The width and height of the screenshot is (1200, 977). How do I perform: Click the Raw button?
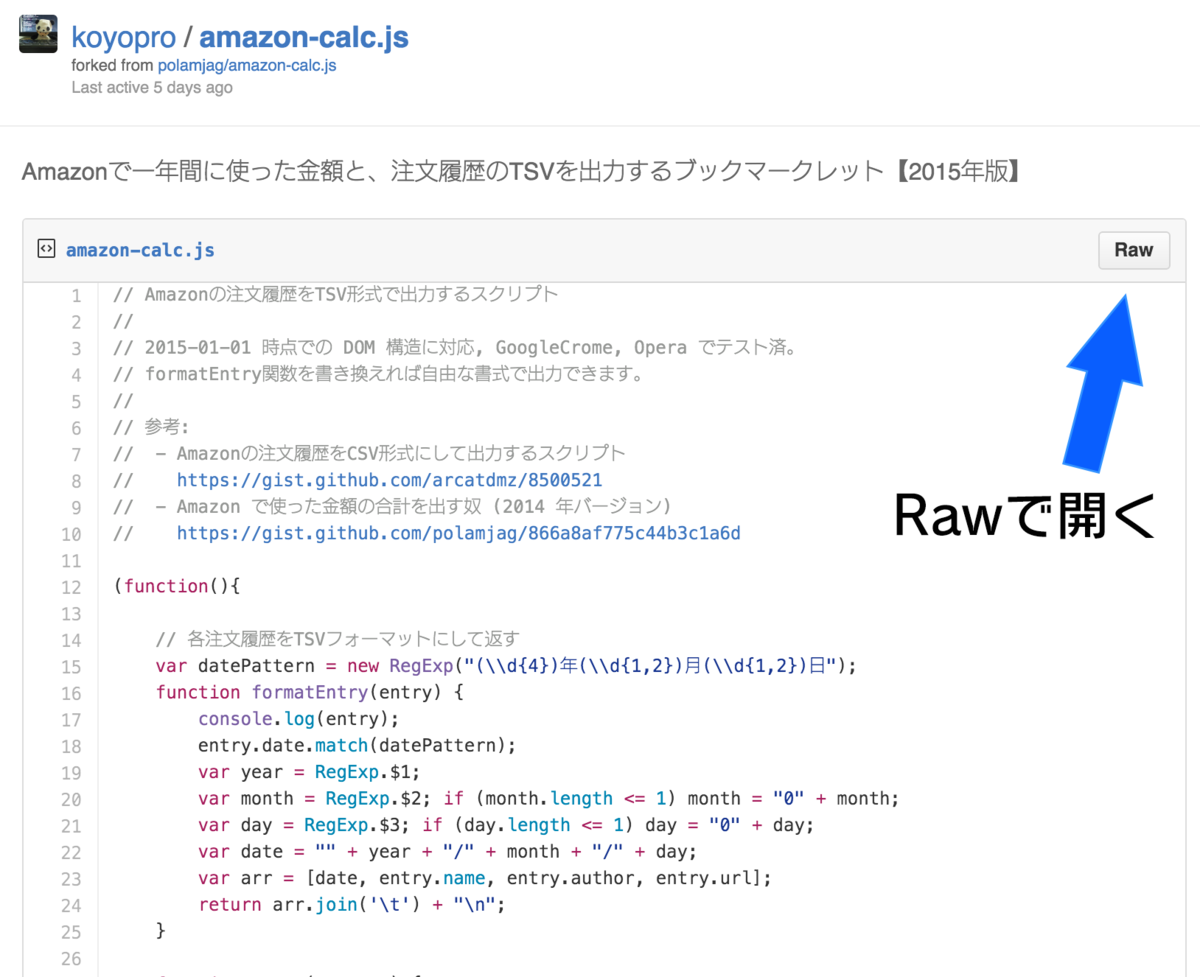click(x=1134, y=250)
